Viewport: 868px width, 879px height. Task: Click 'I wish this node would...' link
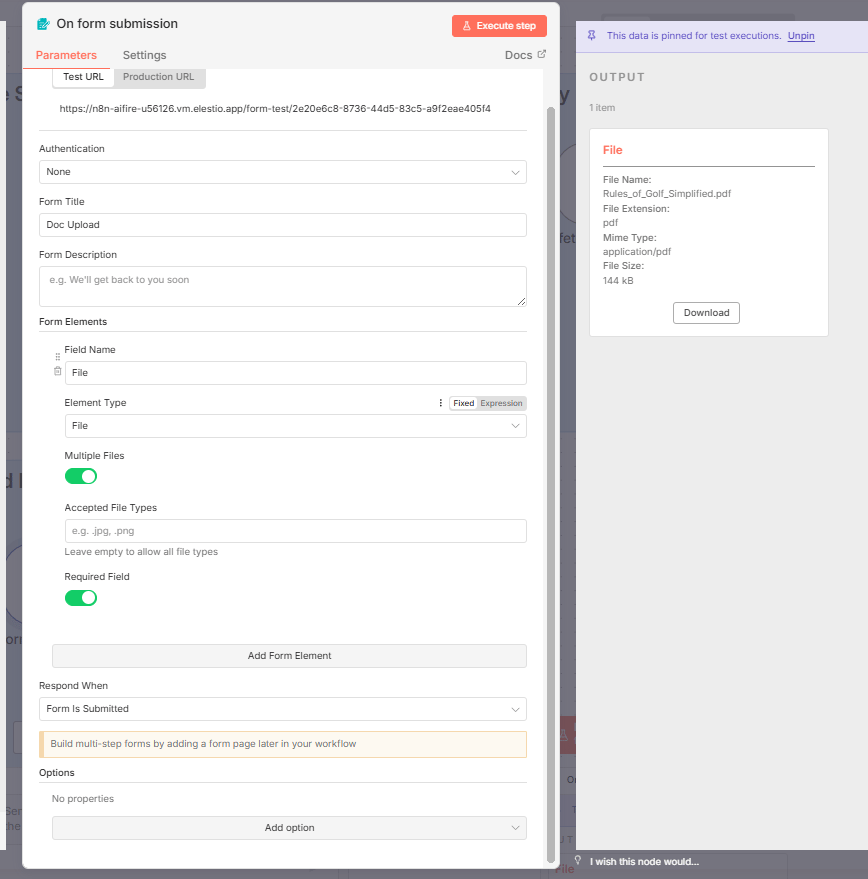(644, 862)
